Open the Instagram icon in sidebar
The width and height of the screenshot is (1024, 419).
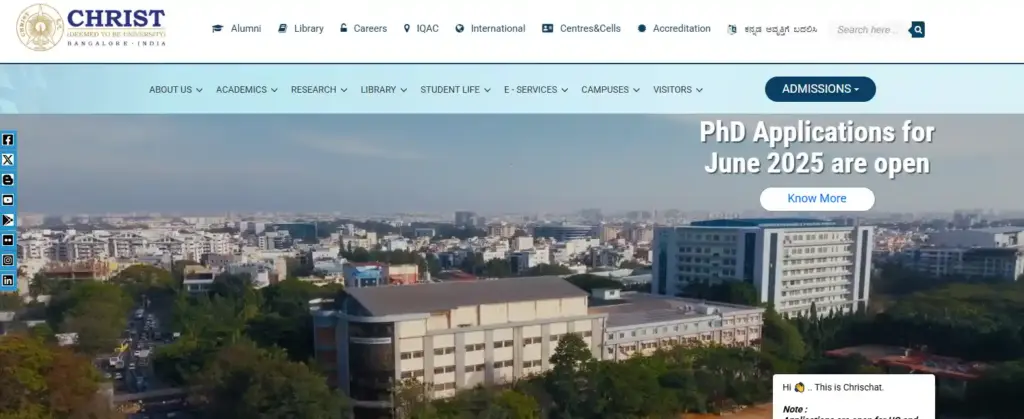8,260
